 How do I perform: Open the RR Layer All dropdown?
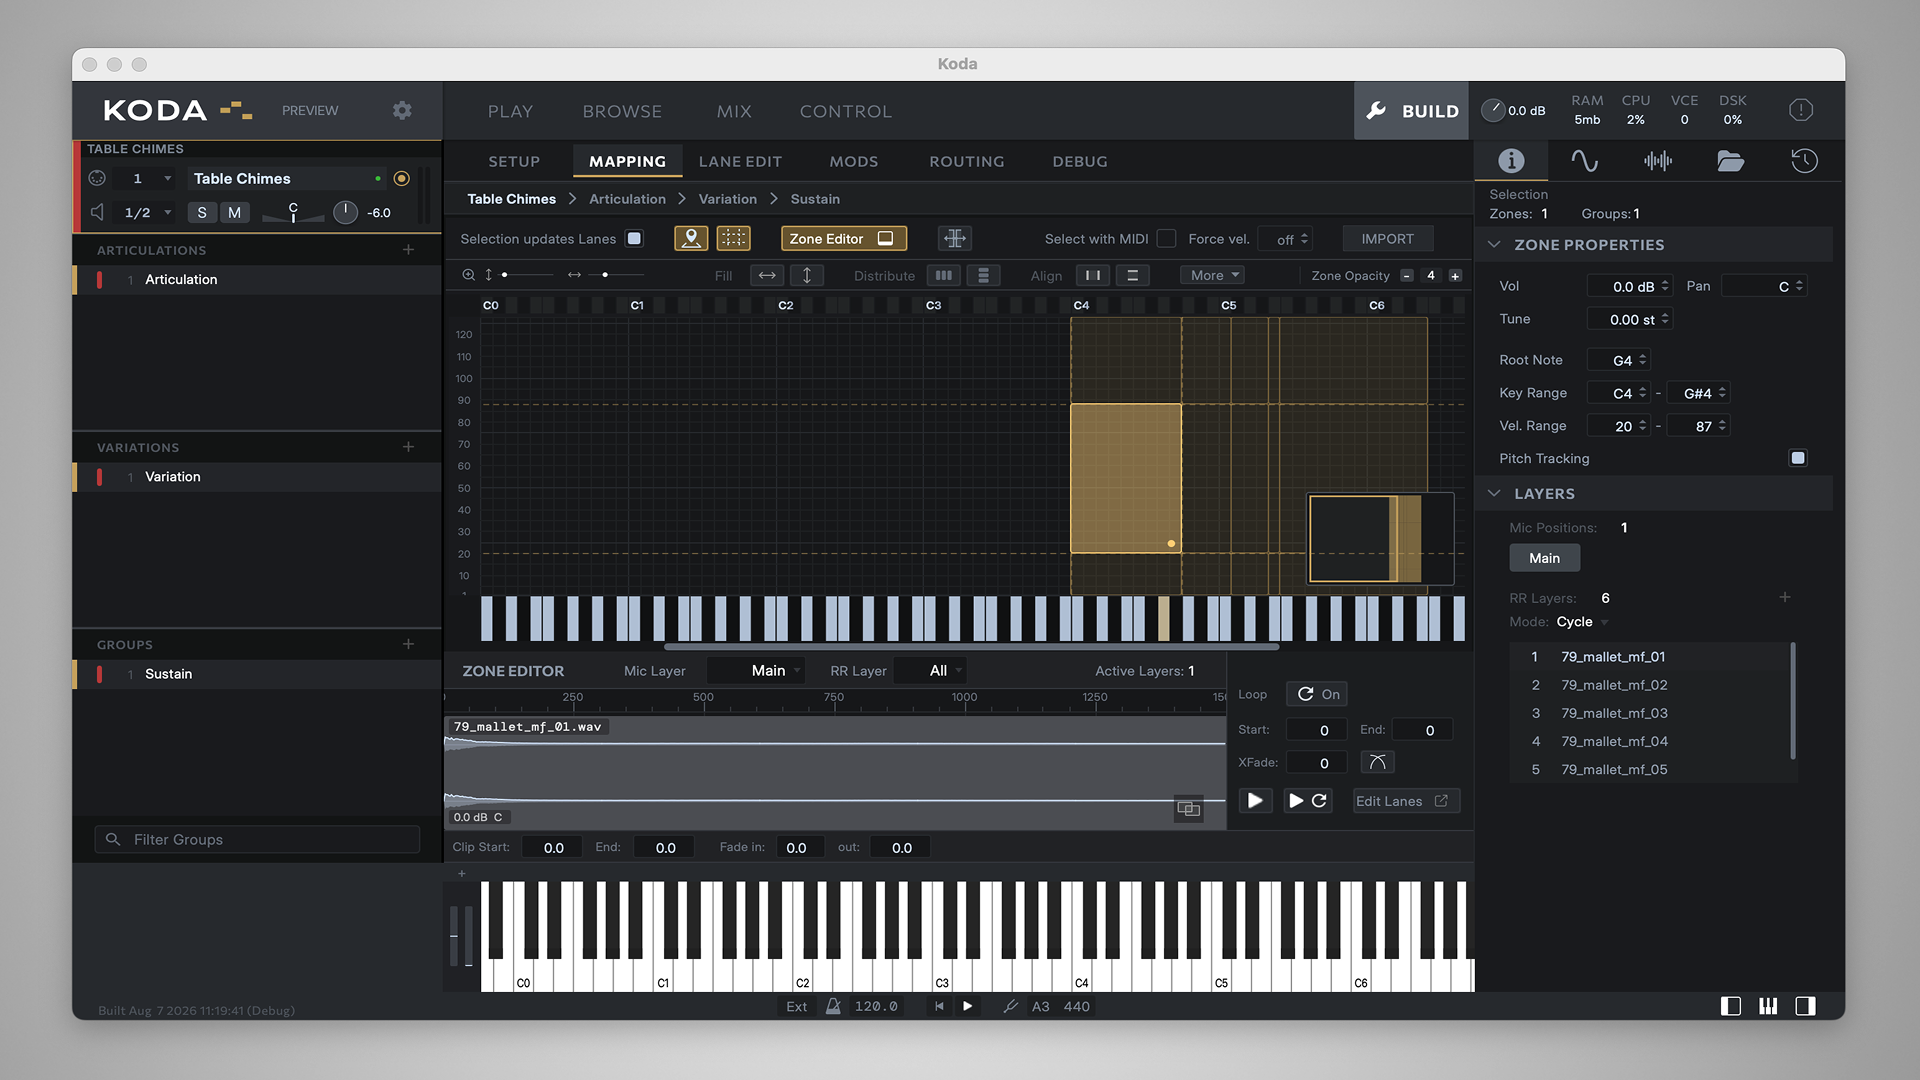[929, 671]
